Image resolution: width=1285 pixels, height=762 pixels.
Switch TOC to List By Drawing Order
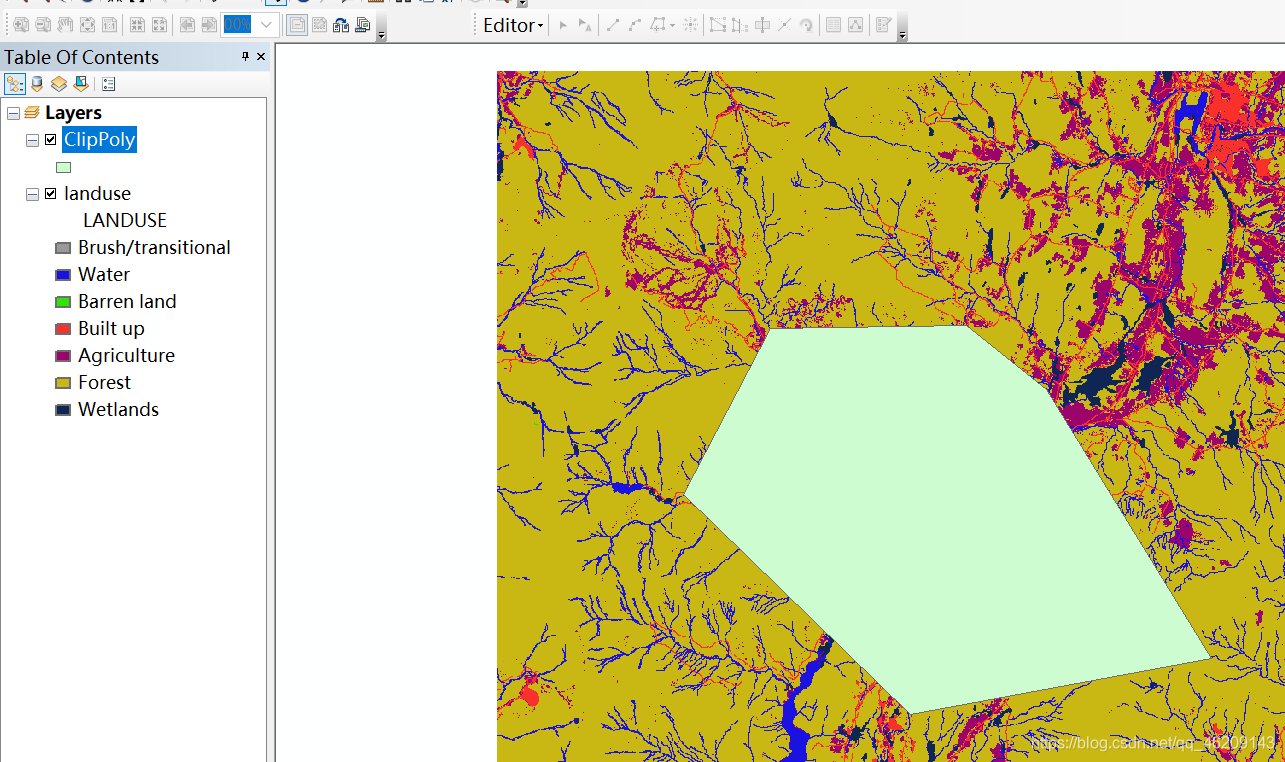pos(15,84)
